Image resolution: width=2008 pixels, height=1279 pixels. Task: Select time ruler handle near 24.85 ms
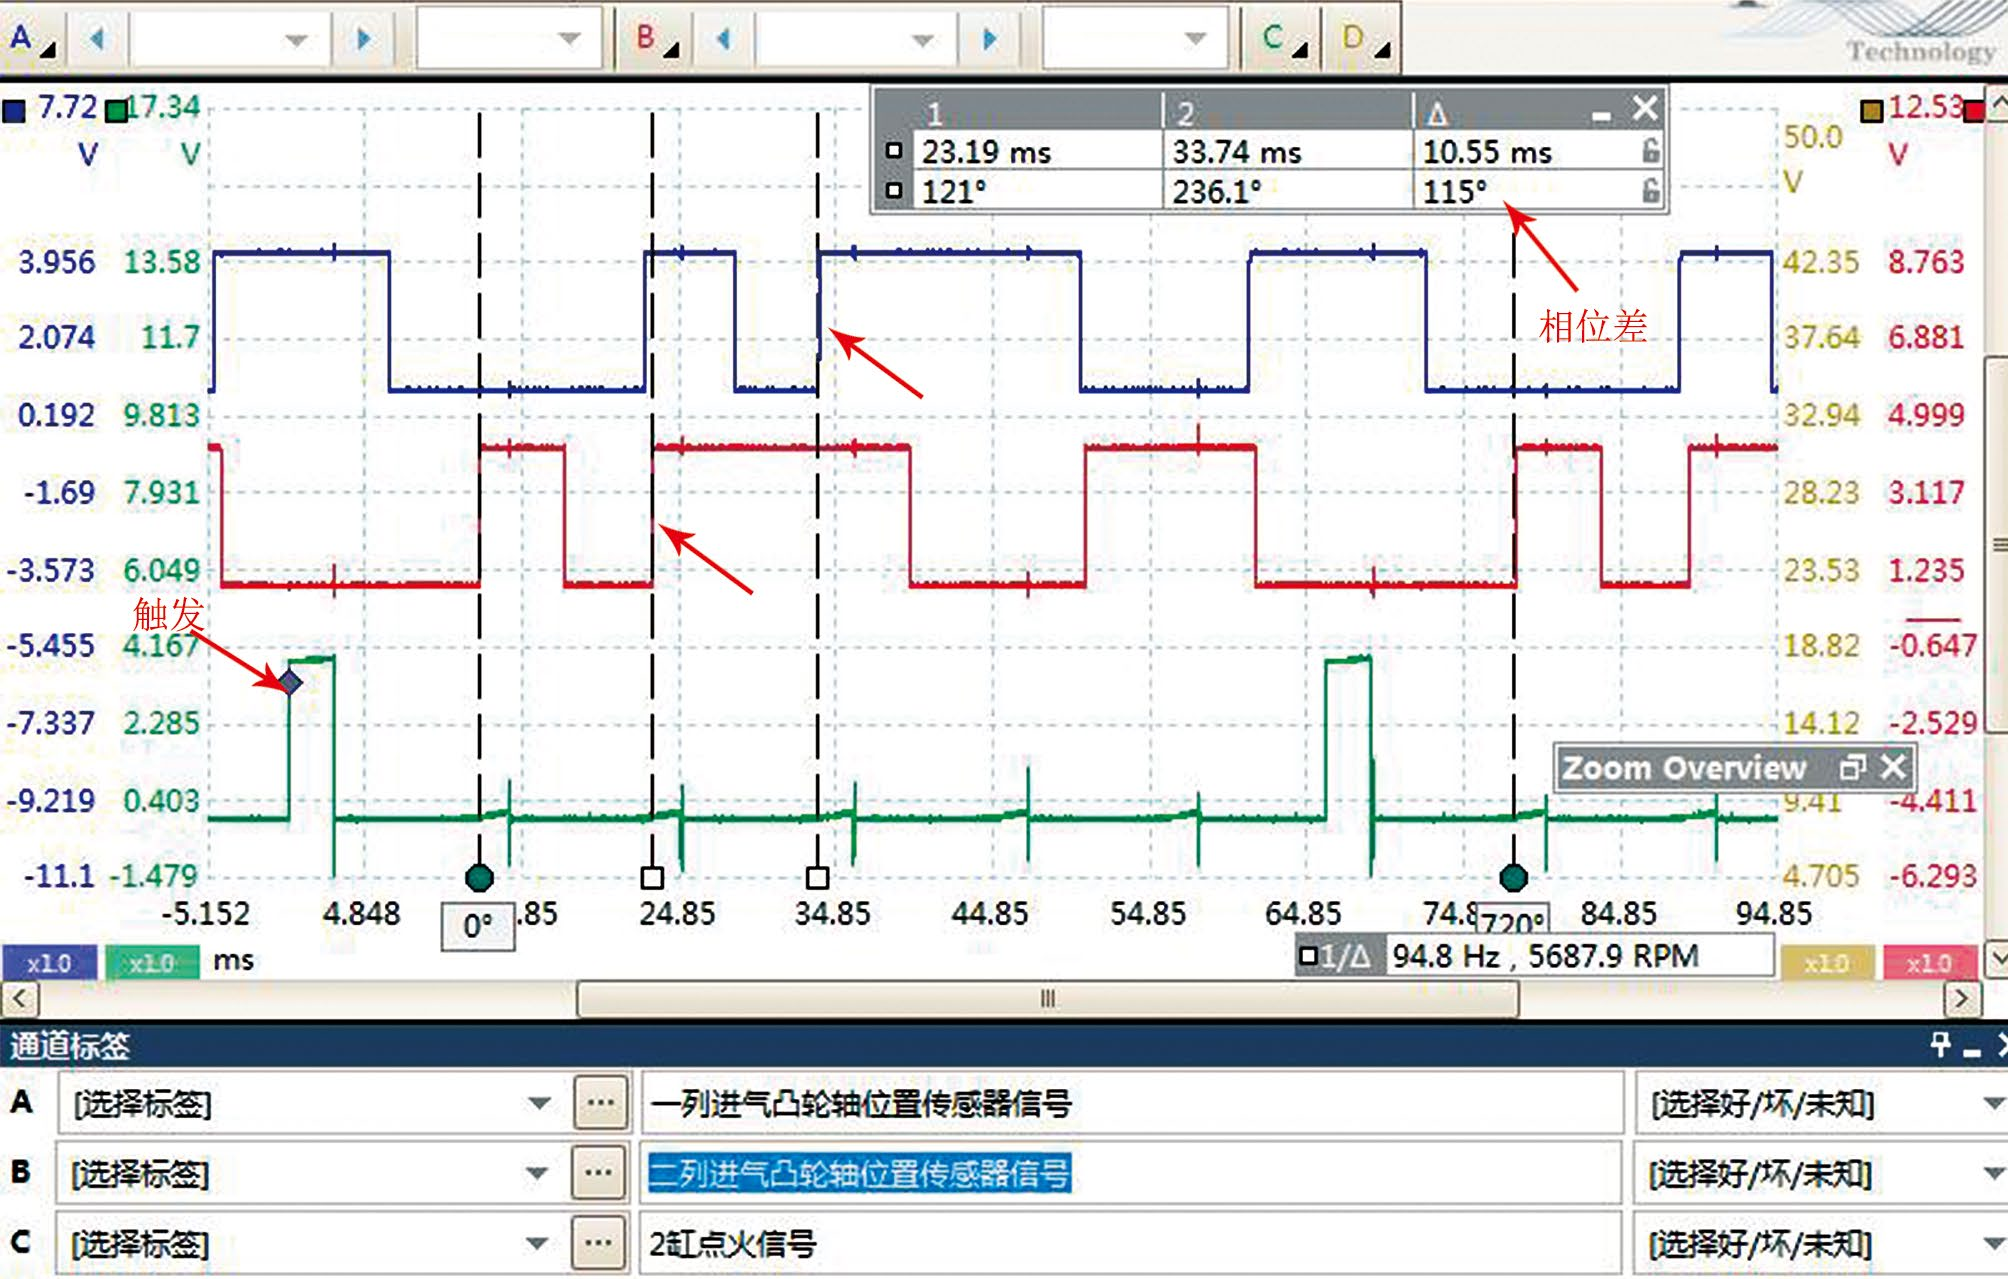pyautogui.click(x=652, y=878)
